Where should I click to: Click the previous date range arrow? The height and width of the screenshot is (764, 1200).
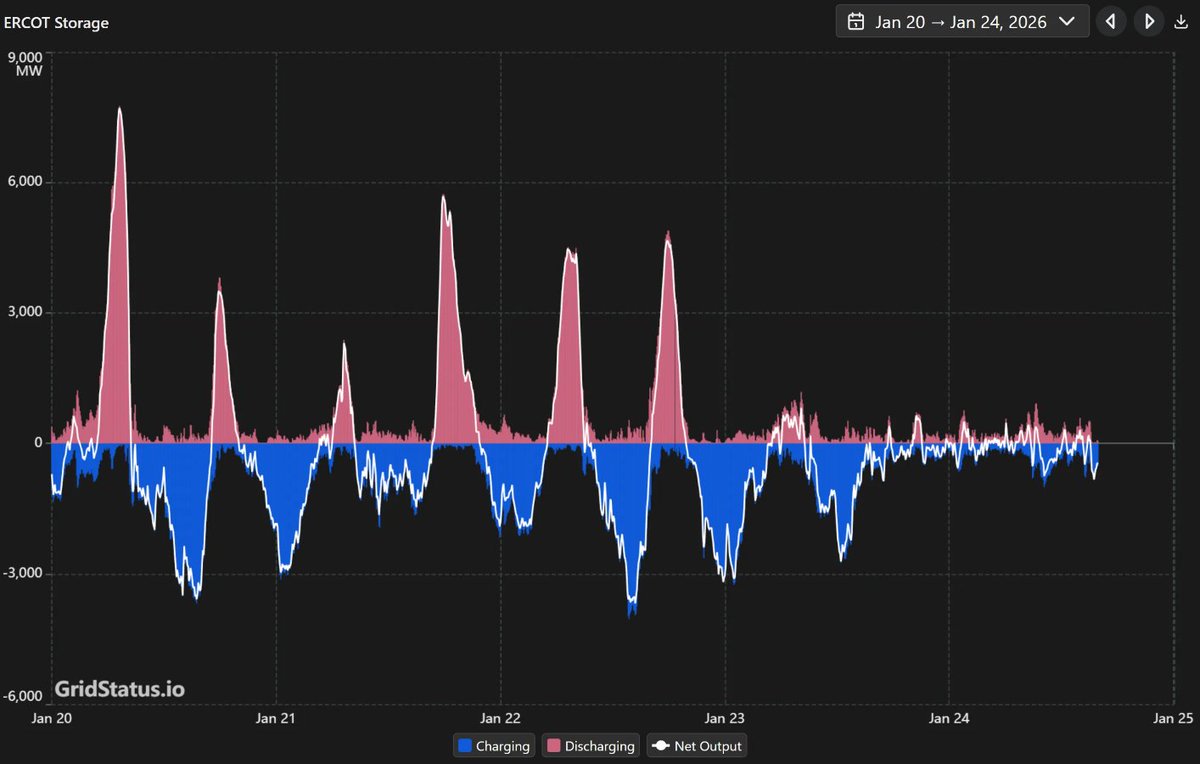(1111, 21)
